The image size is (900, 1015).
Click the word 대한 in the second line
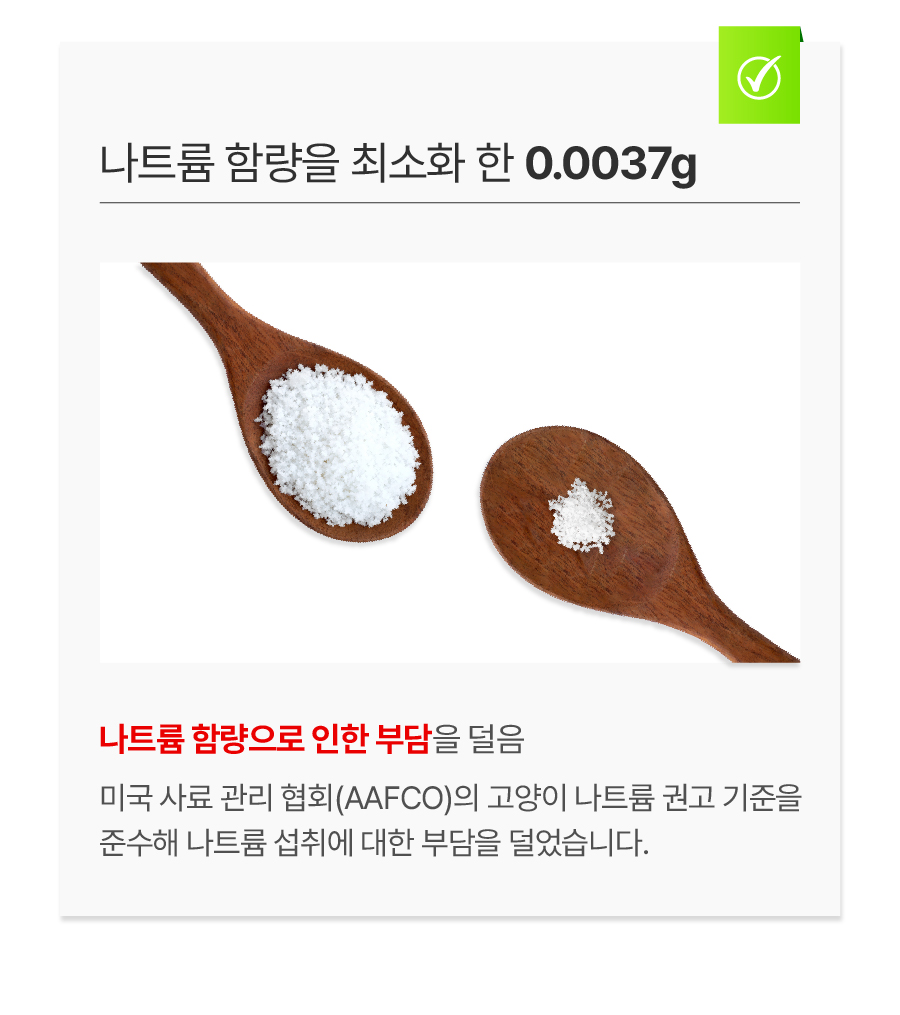click(387, 842)
